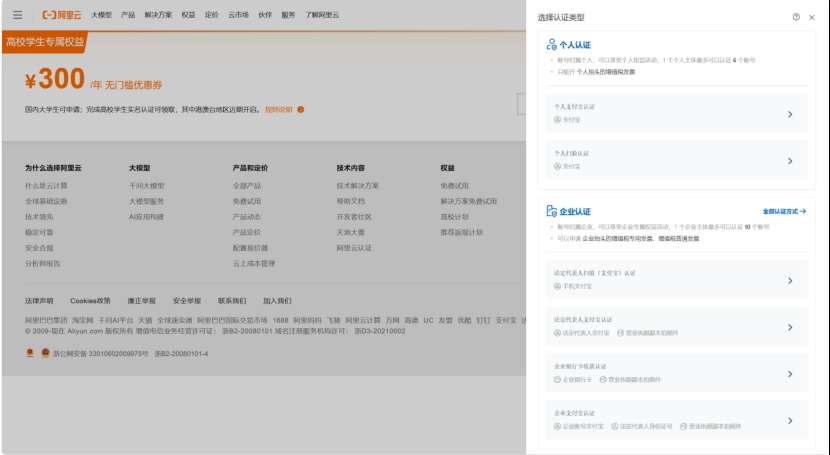Open 云市场 in top navigation
Screen dimensions: 830x455
coord(238,15)
